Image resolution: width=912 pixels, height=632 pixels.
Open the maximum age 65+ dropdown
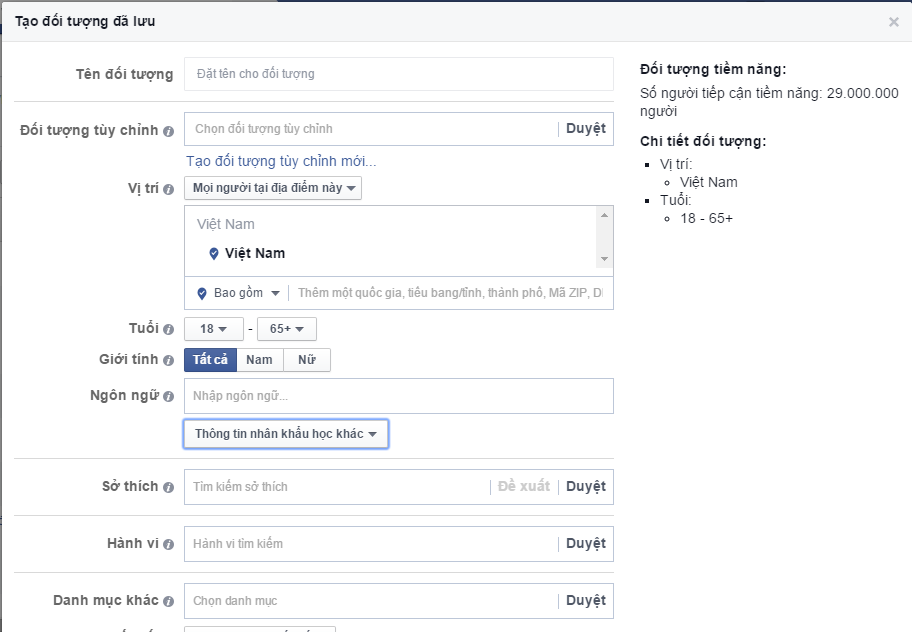click(287, 329)
